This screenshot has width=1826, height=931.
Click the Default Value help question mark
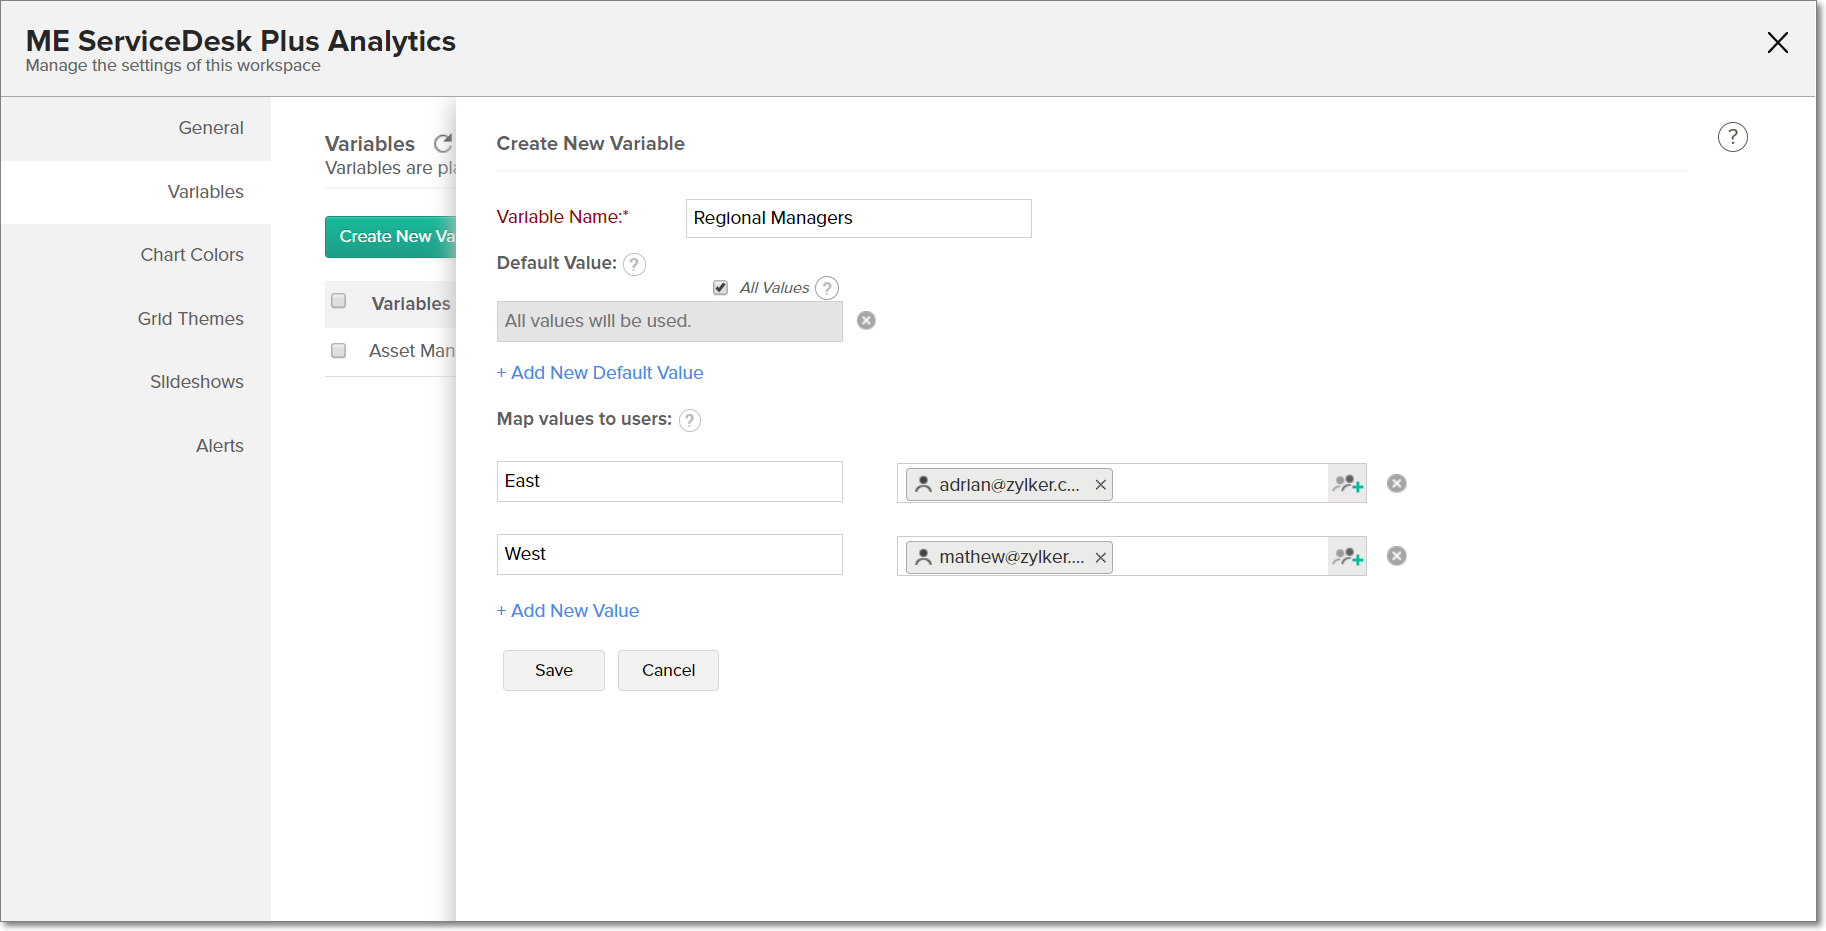pyautogui.click(x=634, y=264)
